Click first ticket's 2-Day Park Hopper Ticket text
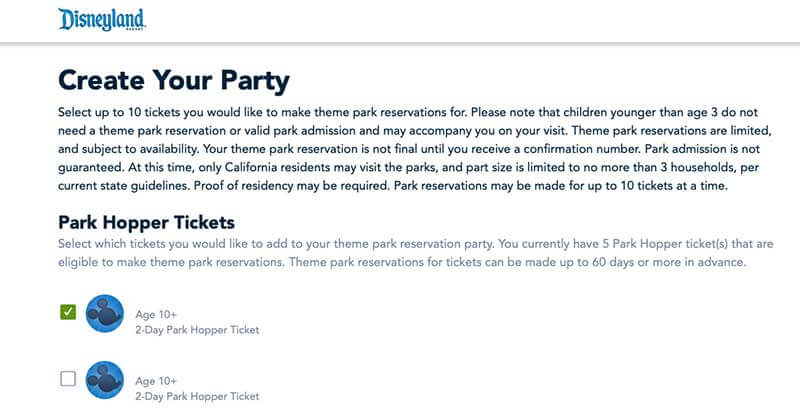This screenshot has height=416, width=800. click(x=197, y=330)
